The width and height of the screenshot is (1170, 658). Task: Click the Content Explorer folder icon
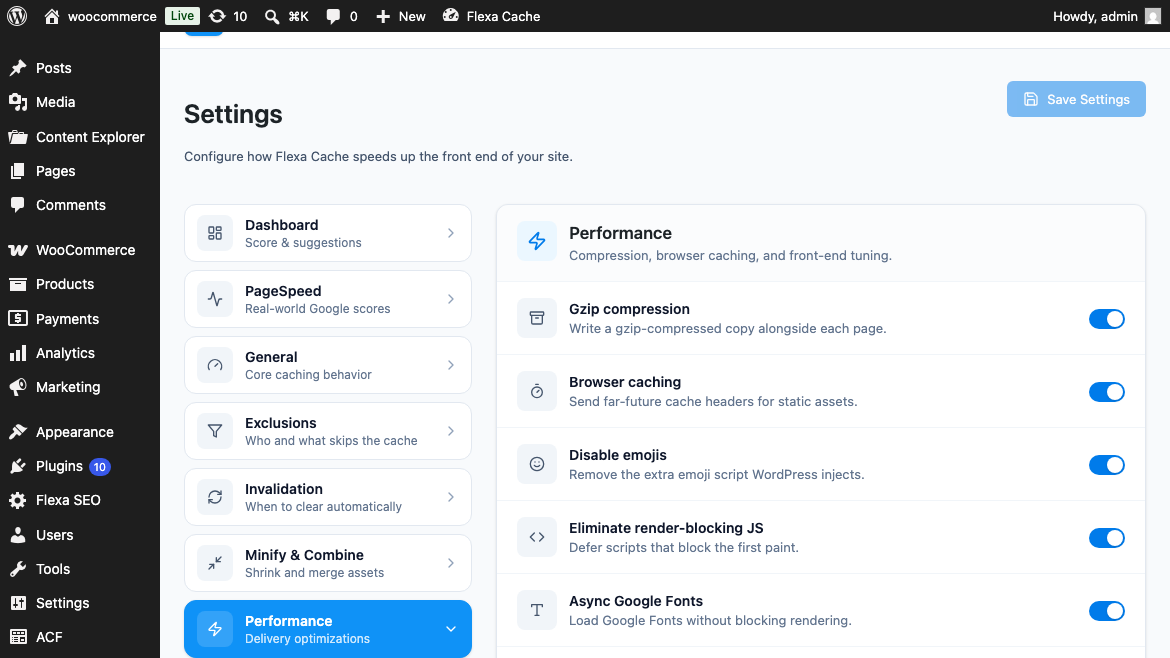18,137
